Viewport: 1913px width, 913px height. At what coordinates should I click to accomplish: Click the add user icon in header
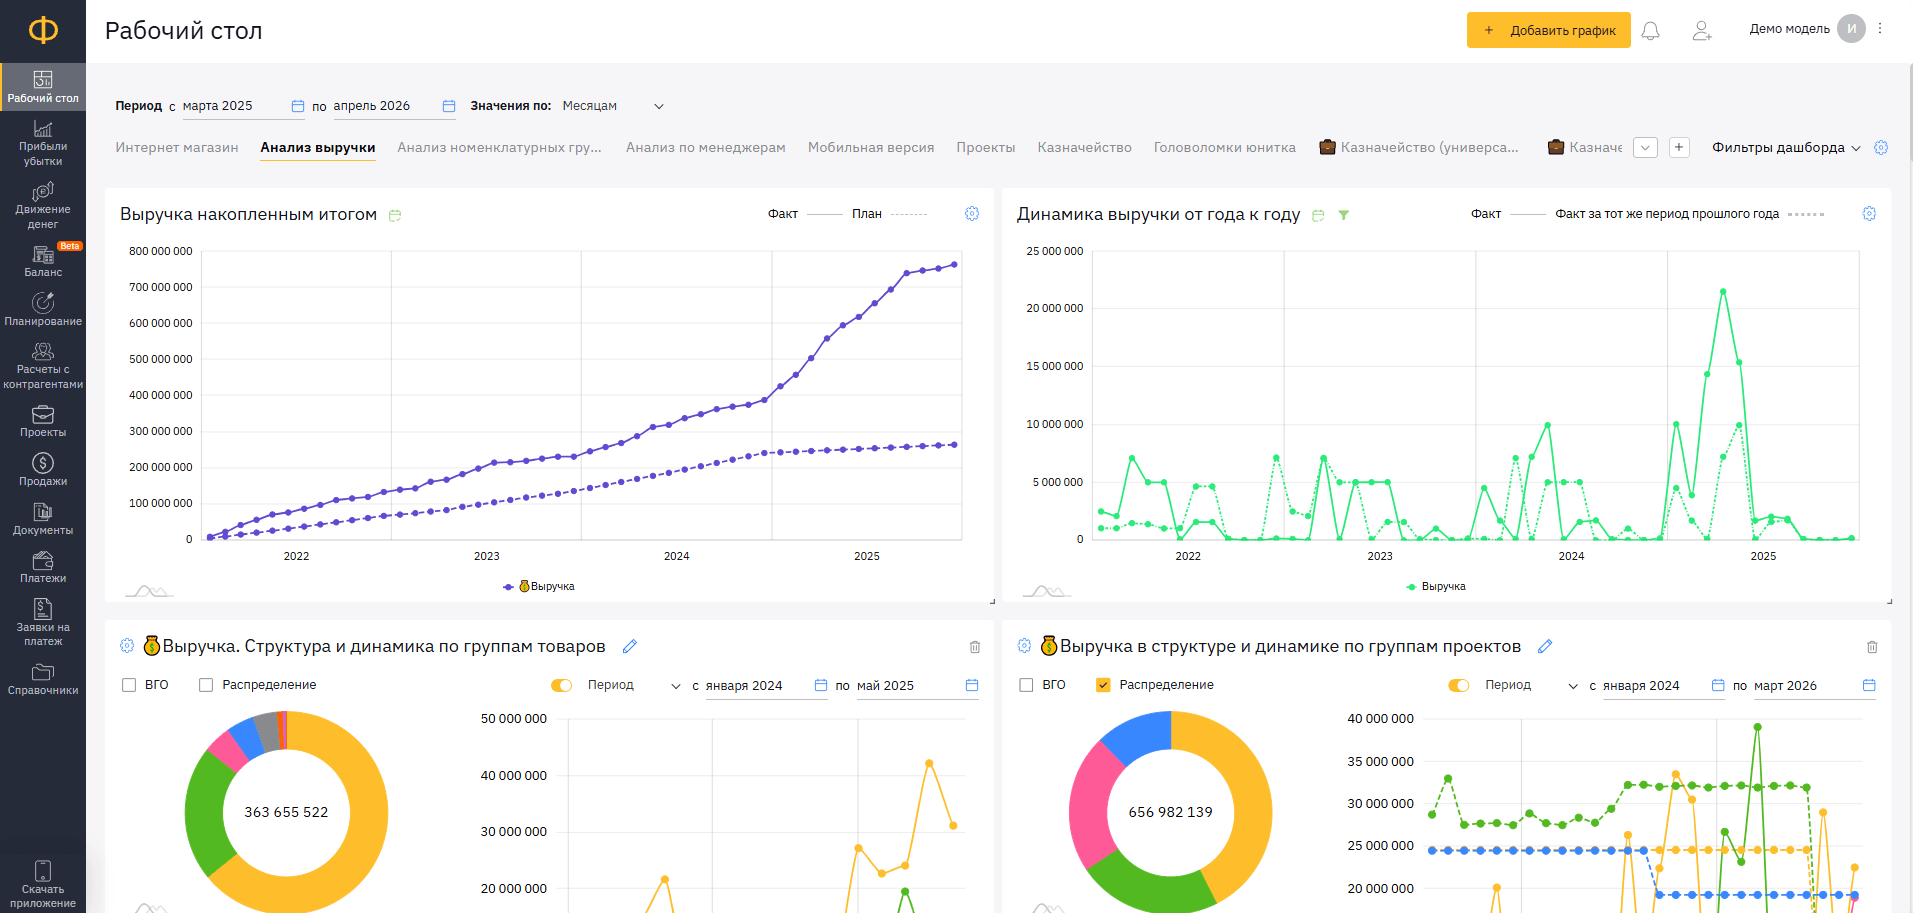pyautogui.click(x=1701, y=30)
